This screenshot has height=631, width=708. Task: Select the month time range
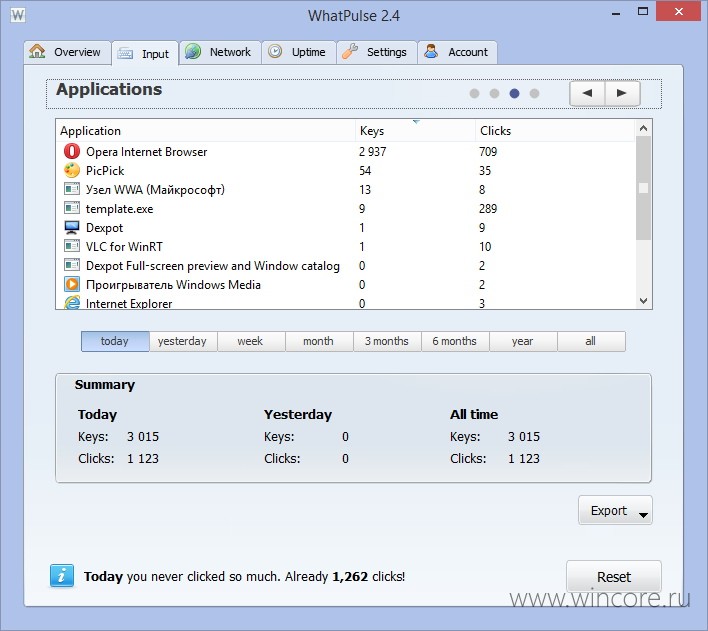319,341
